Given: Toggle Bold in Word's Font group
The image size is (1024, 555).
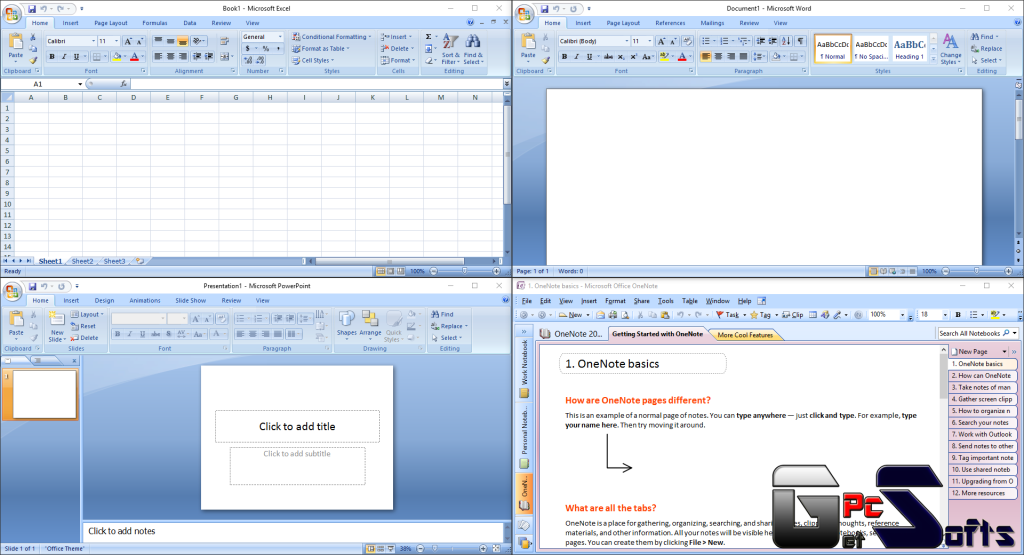Looking at the screenshot, I should click(x=565, y=57).
